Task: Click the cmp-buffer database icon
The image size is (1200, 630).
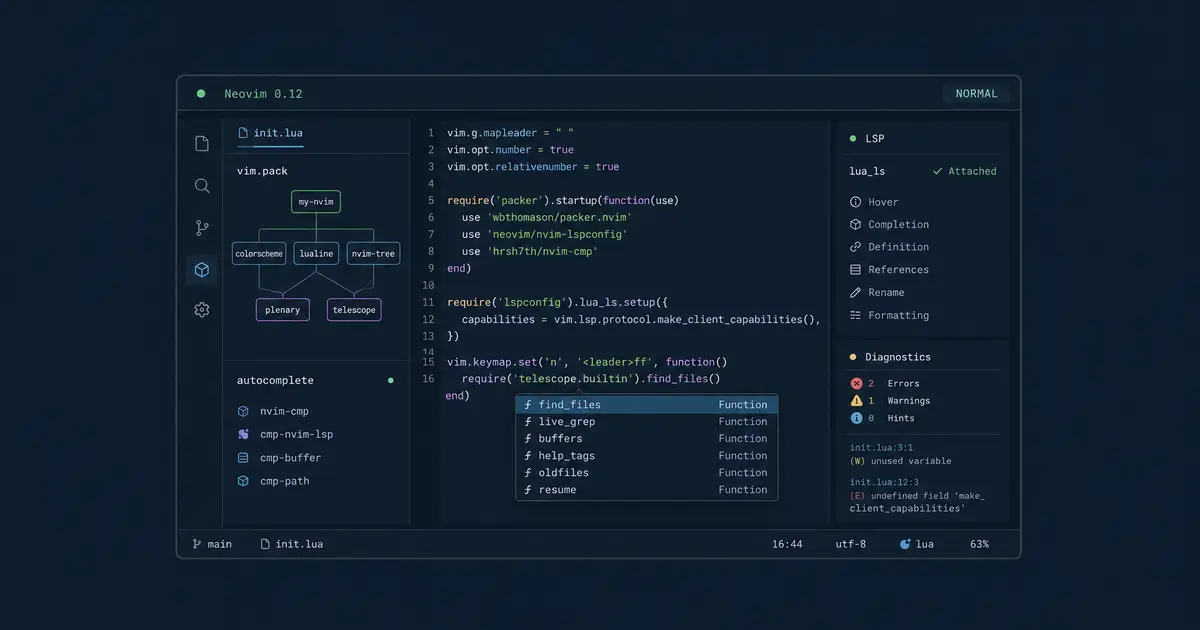Action: [243, 458]
